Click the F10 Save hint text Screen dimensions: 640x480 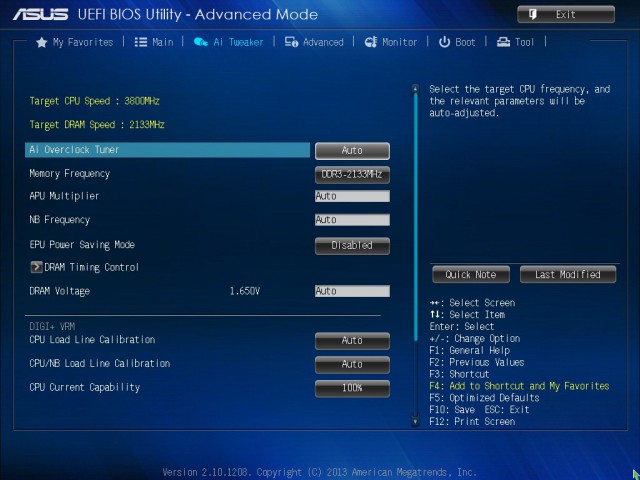452,410
